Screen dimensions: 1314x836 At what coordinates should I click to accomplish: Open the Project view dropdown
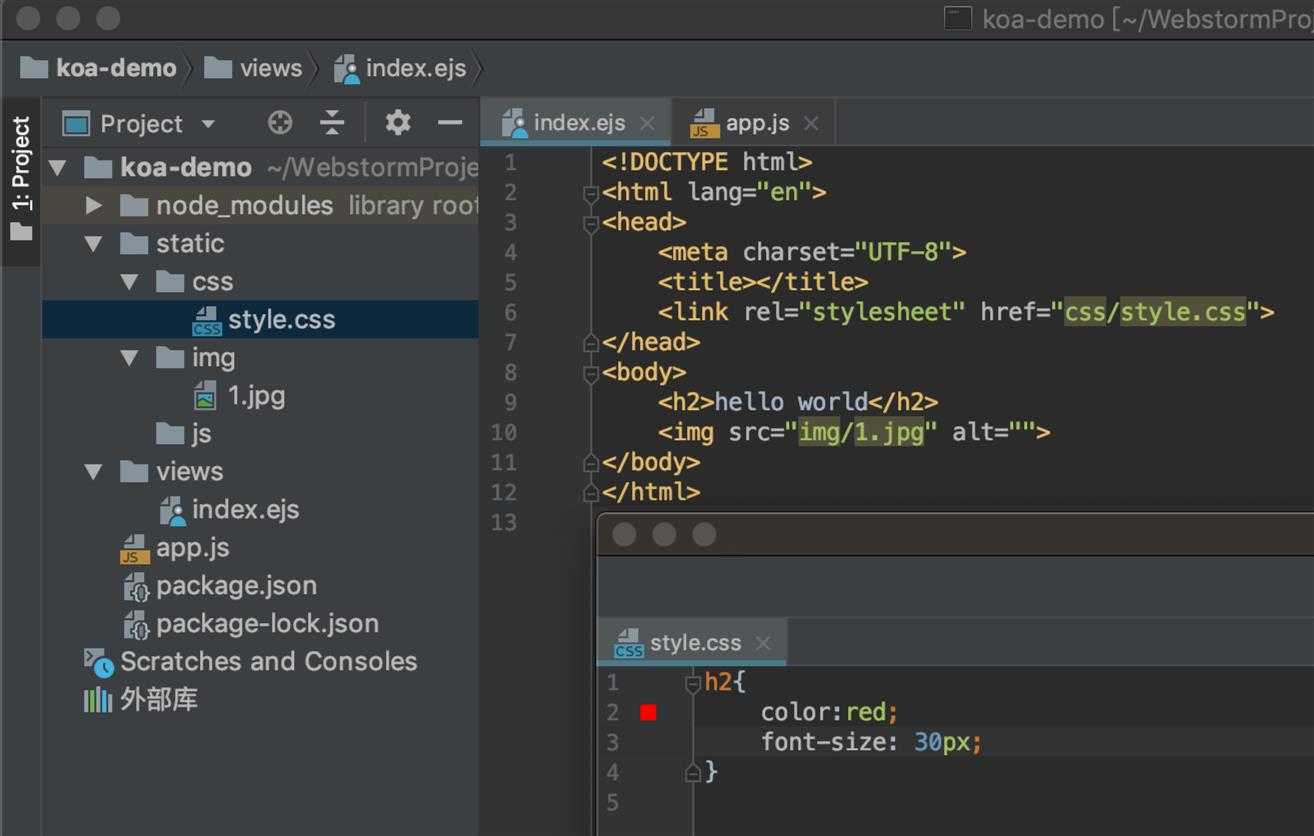[x=208, y=124]
